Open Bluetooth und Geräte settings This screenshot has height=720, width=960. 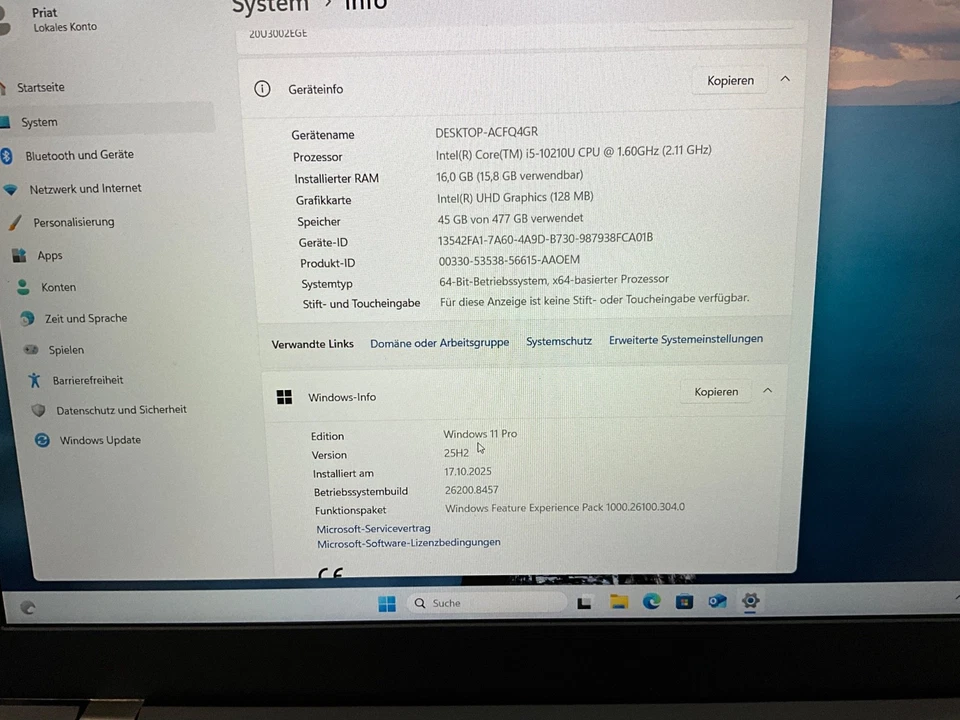click(x=79, y=156)
